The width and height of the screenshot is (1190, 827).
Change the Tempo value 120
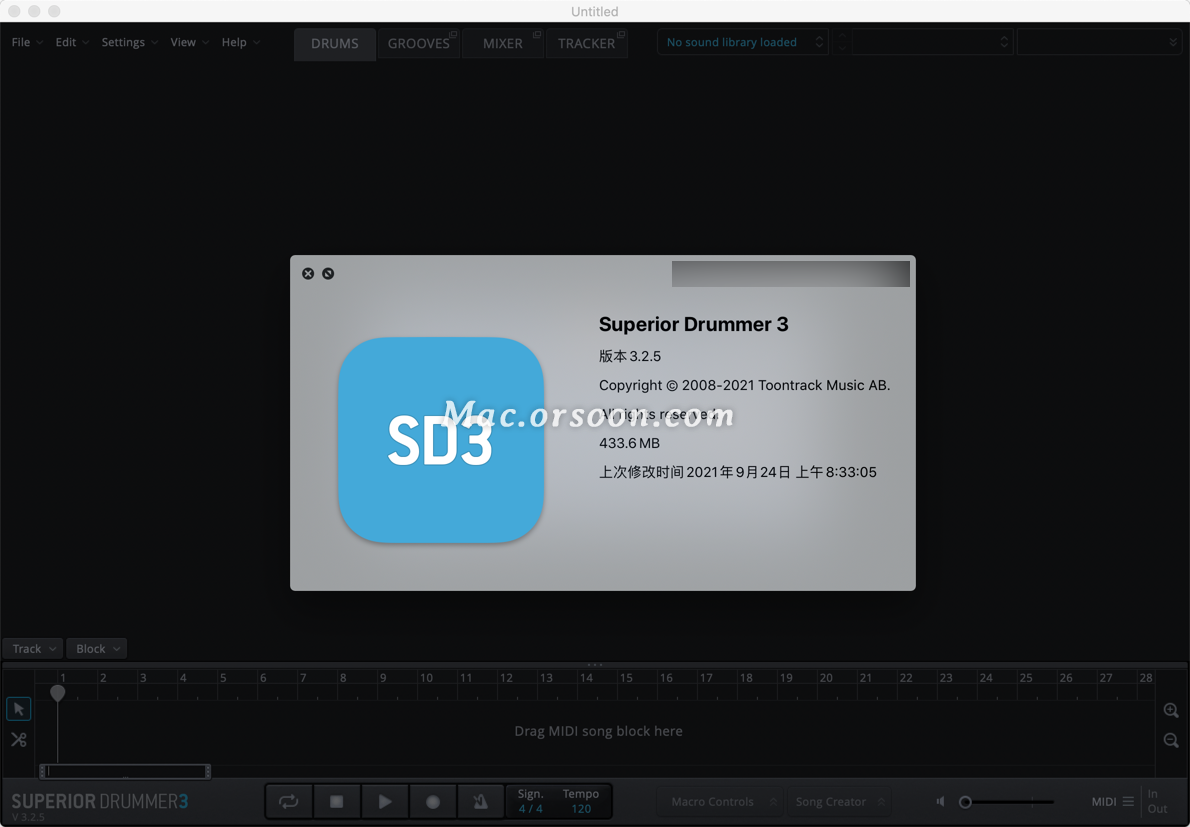tap(581, 810)
